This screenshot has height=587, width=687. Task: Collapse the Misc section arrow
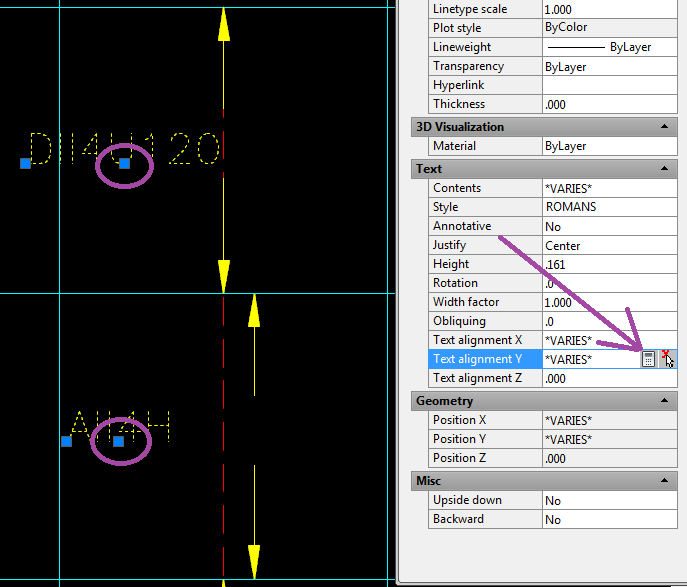coord(662,481)
